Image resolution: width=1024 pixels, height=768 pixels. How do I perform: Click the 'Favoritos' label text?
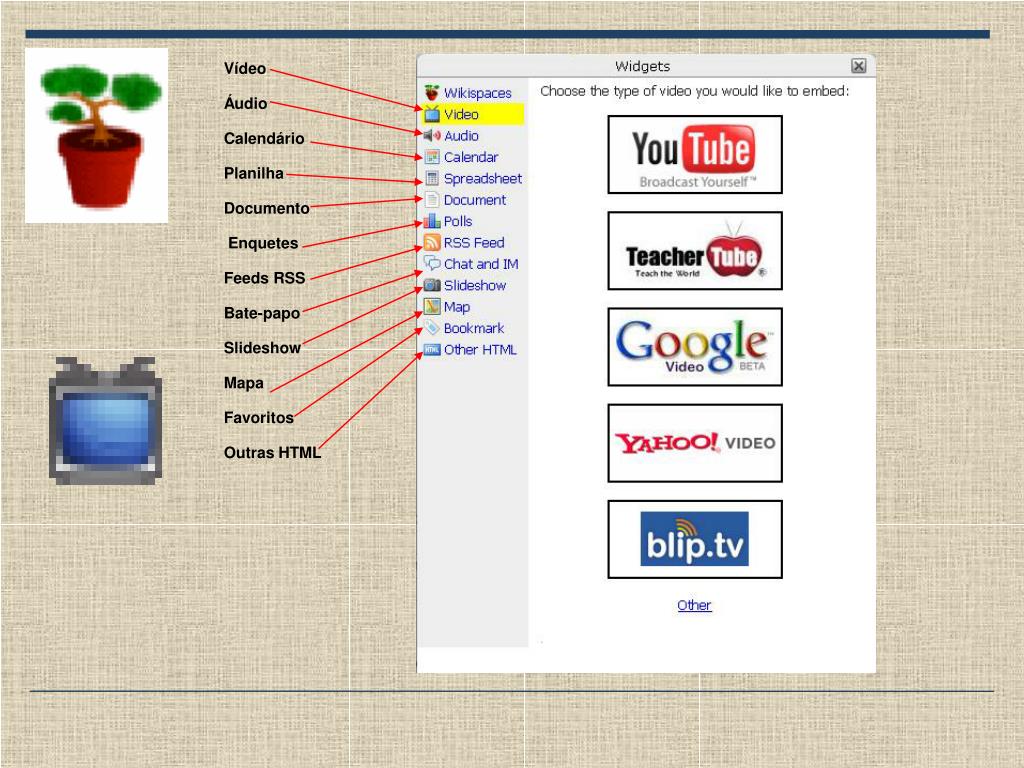click(x=259, y=418)
